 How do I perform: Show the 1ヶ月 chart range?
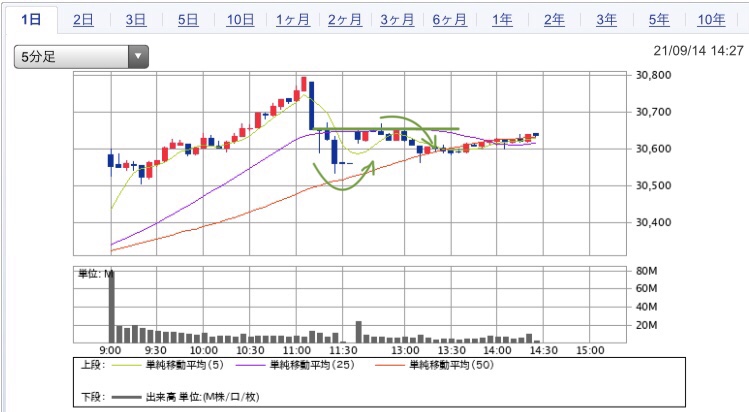pyautogui.click(x=293, y=20)
